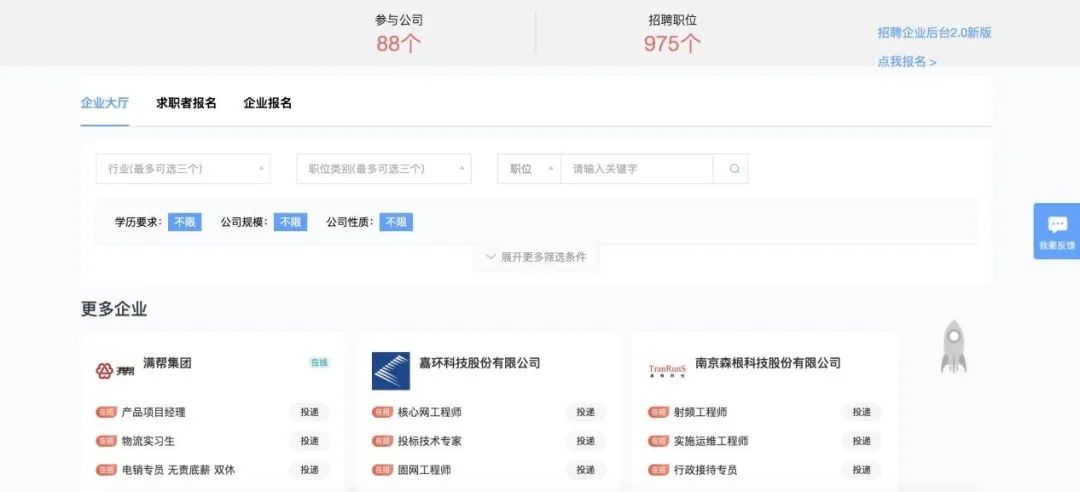Switch to the 求职者报名 tab
The image size is (1080, 492).
(186, 103)
